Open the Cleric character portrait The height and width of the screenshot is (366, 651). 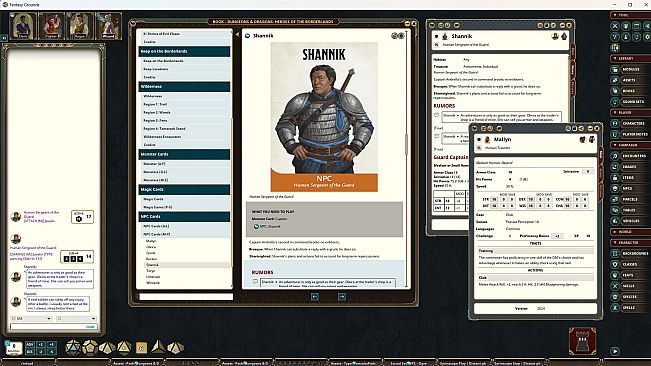(x=22, y=26)
